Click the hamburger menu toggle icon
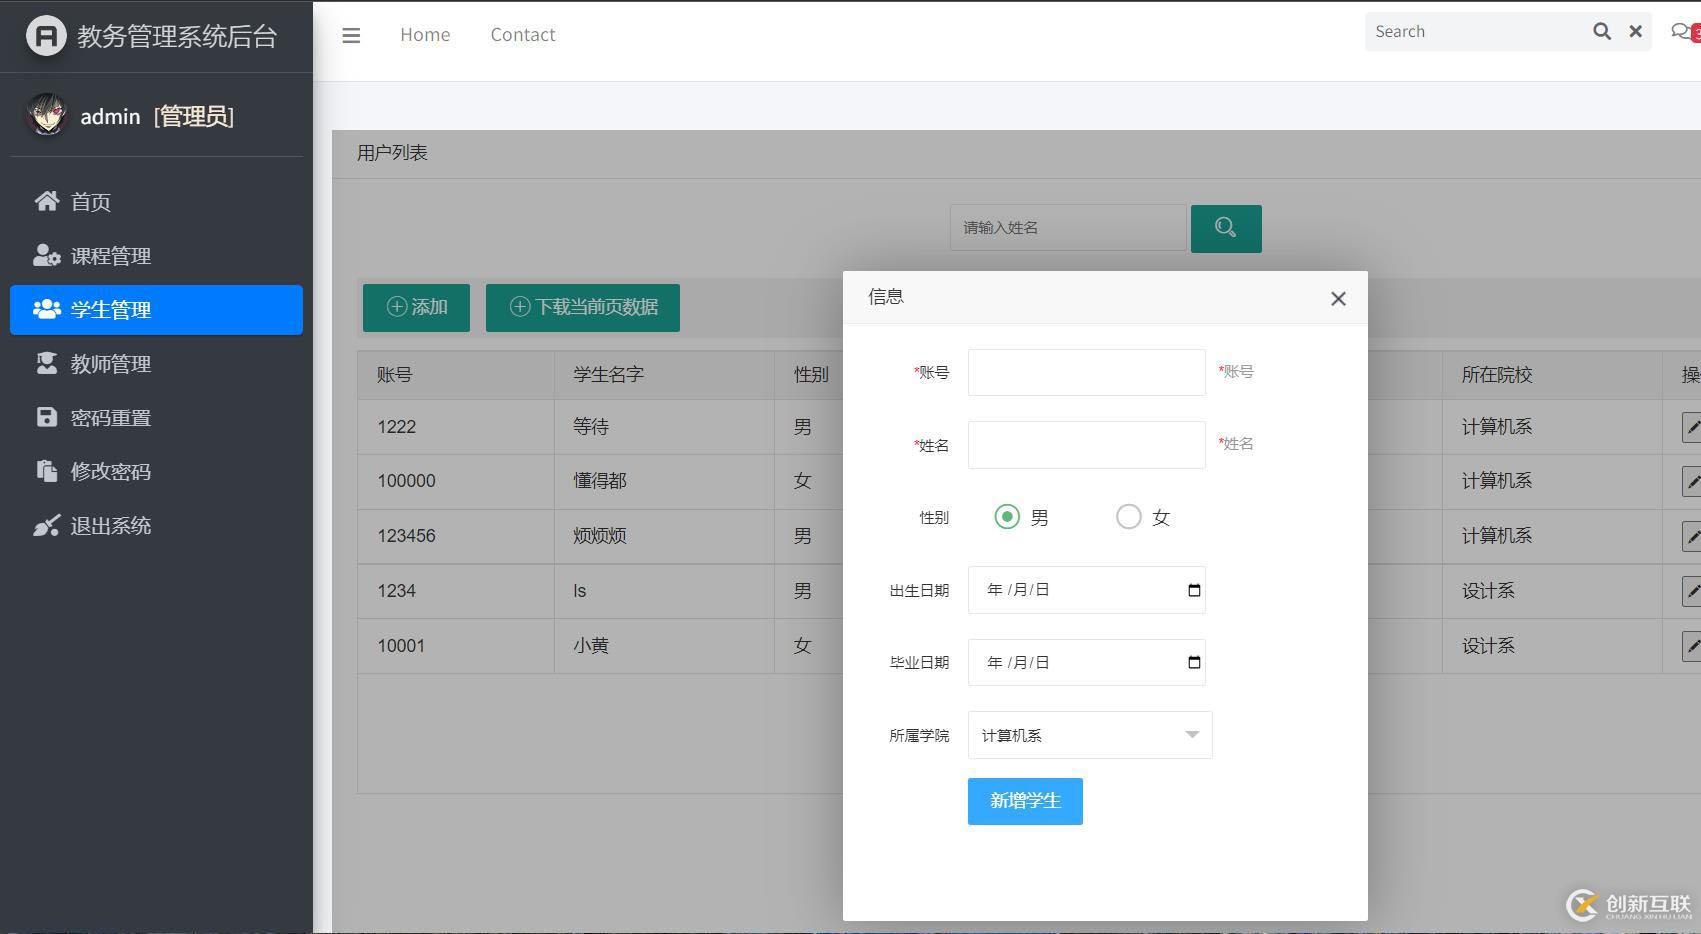 (x=351, y=35)
